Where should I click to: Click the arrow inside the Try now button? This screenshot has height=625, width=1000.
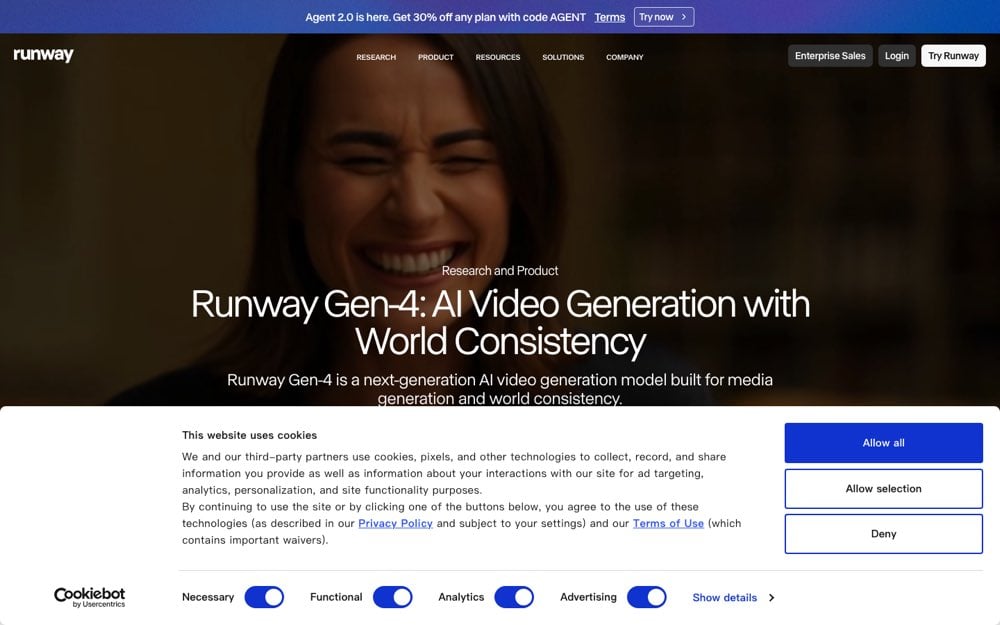point(684,17)
